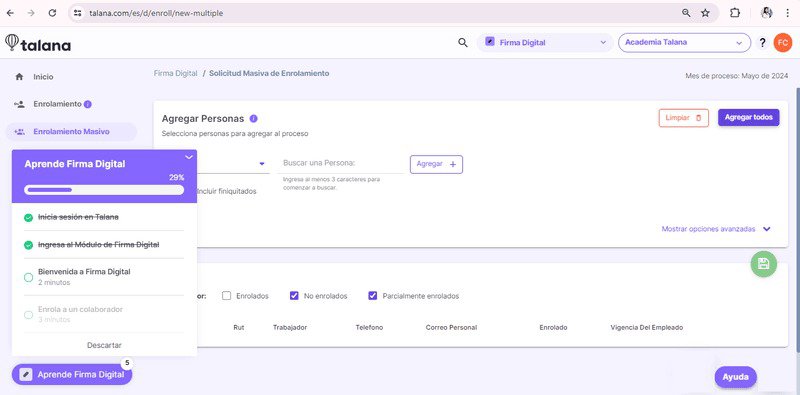This screenshot has width=800, height=395.
Task: Click the Agregar todos button
Action: coord(748,117)
